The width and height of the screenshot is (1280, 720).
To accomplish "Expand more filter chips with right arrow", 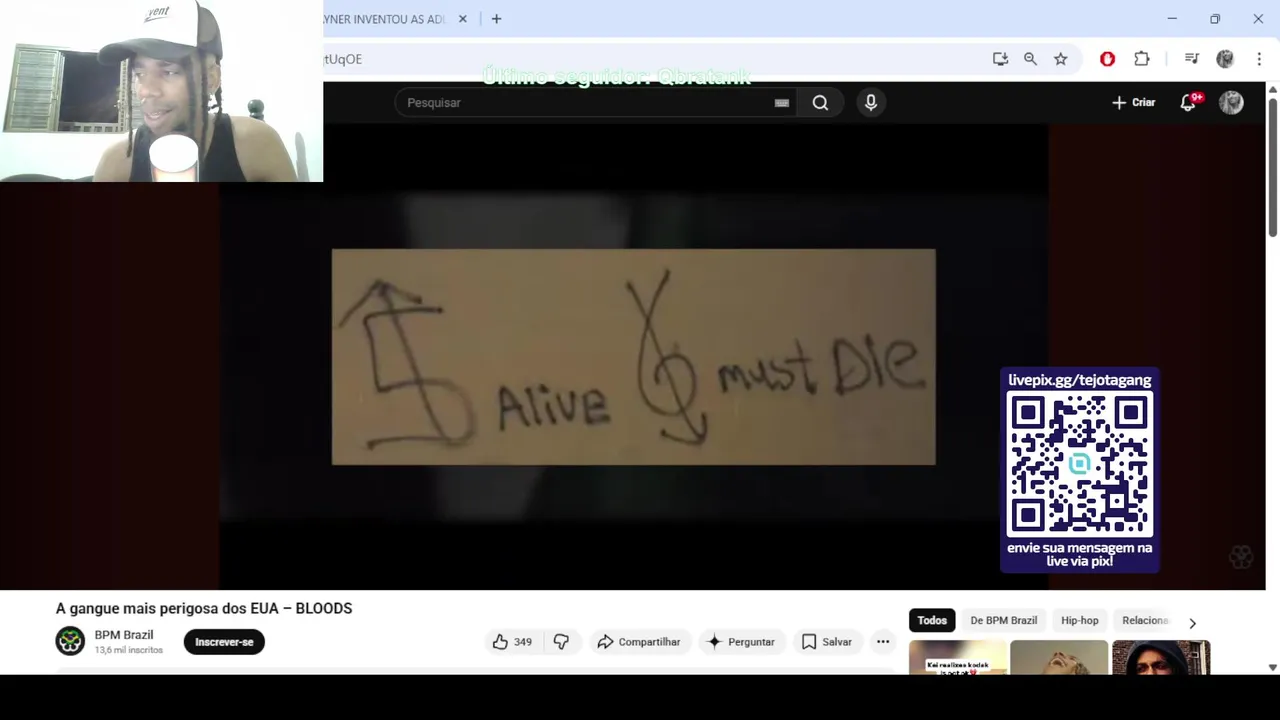I will coord(1192,623).
